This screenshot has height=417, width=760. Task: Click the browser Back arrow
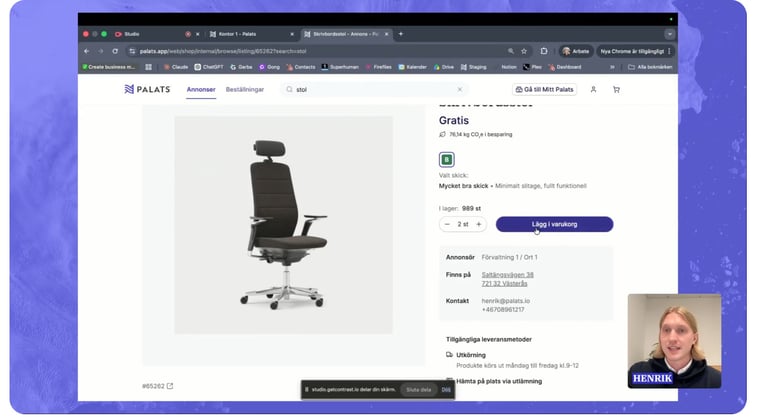(86, 51)
